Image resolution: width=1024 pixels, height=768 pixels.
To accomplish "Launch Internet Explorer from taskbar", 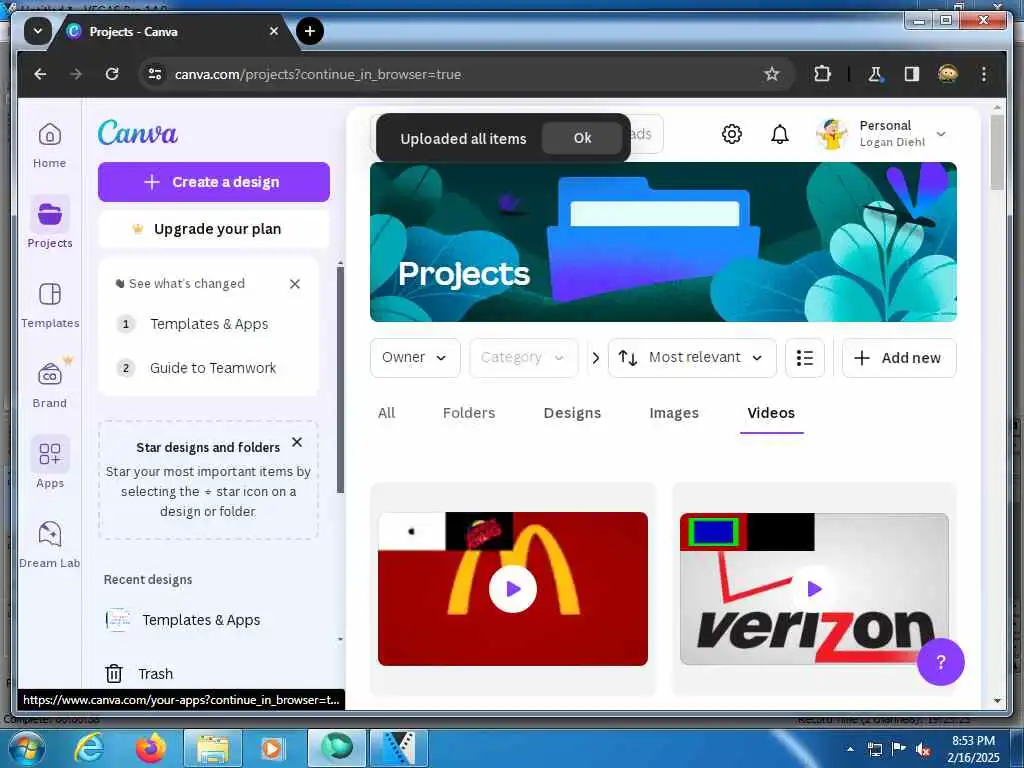I will point(89,748).
